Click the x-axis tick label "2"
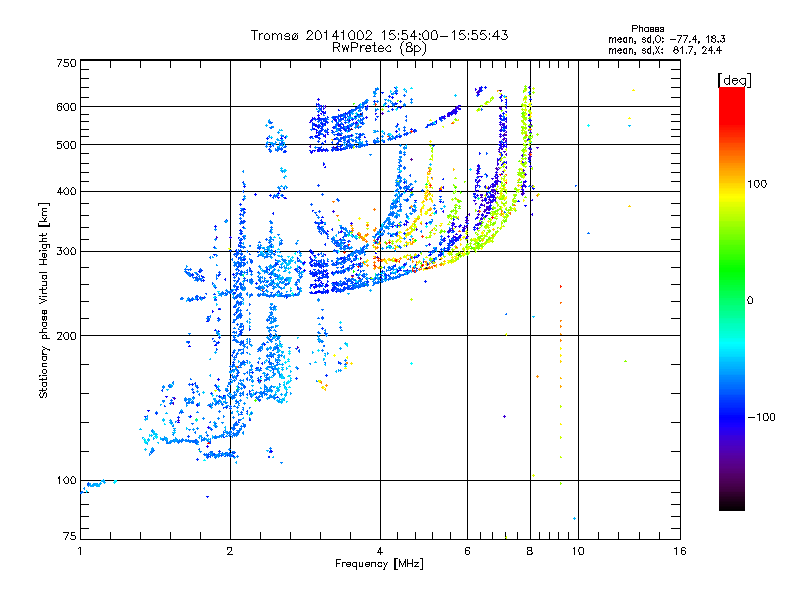 230,551
